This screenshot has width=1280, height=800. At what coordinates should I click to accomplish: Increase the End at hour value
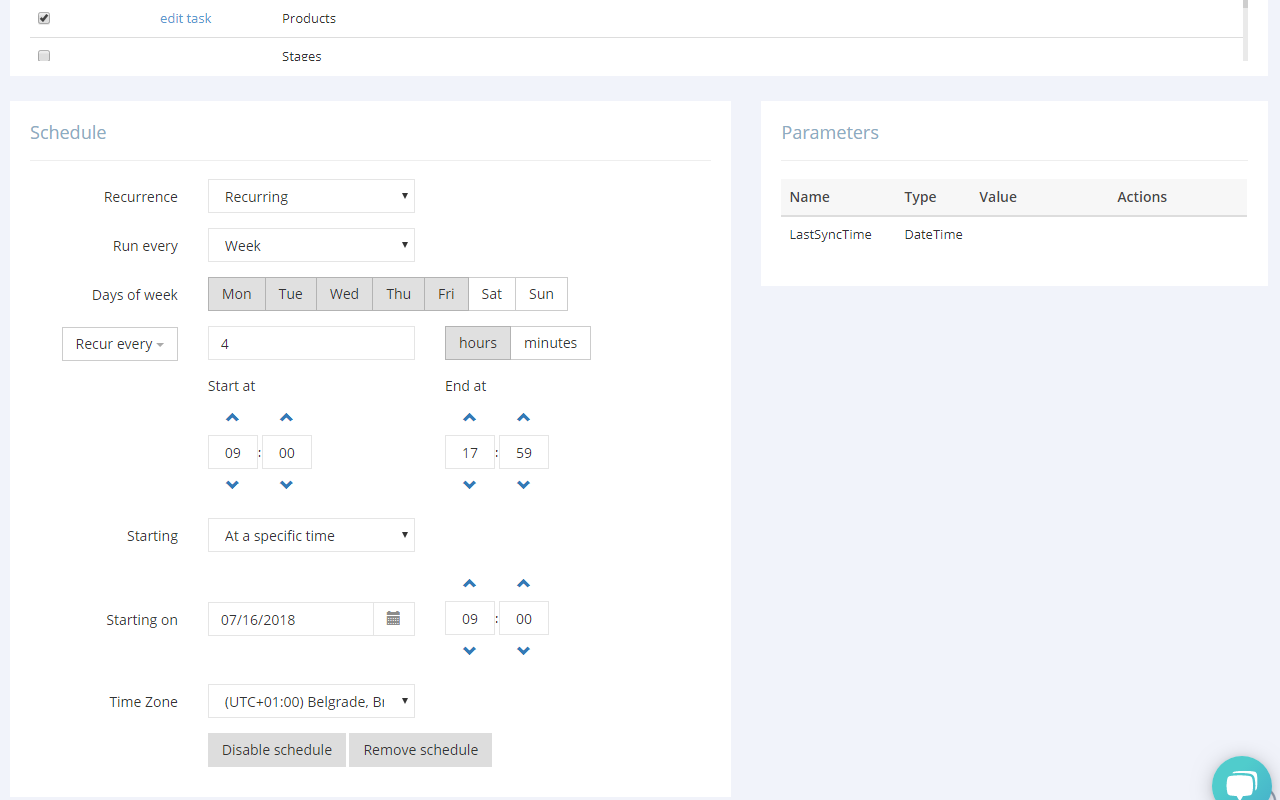pyautogui.click(x=470, y=418)
